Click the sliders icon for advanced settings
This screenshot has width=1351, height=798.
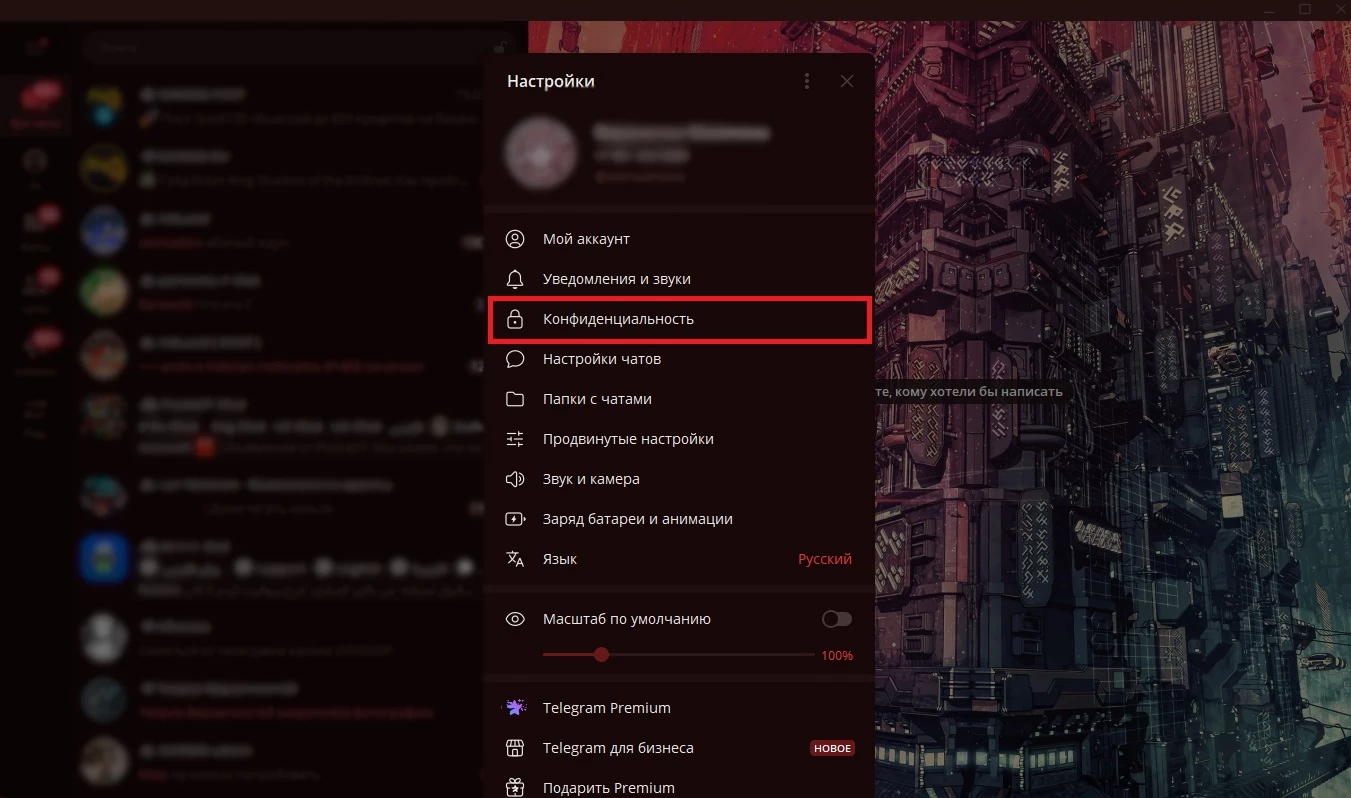(515, 439)
